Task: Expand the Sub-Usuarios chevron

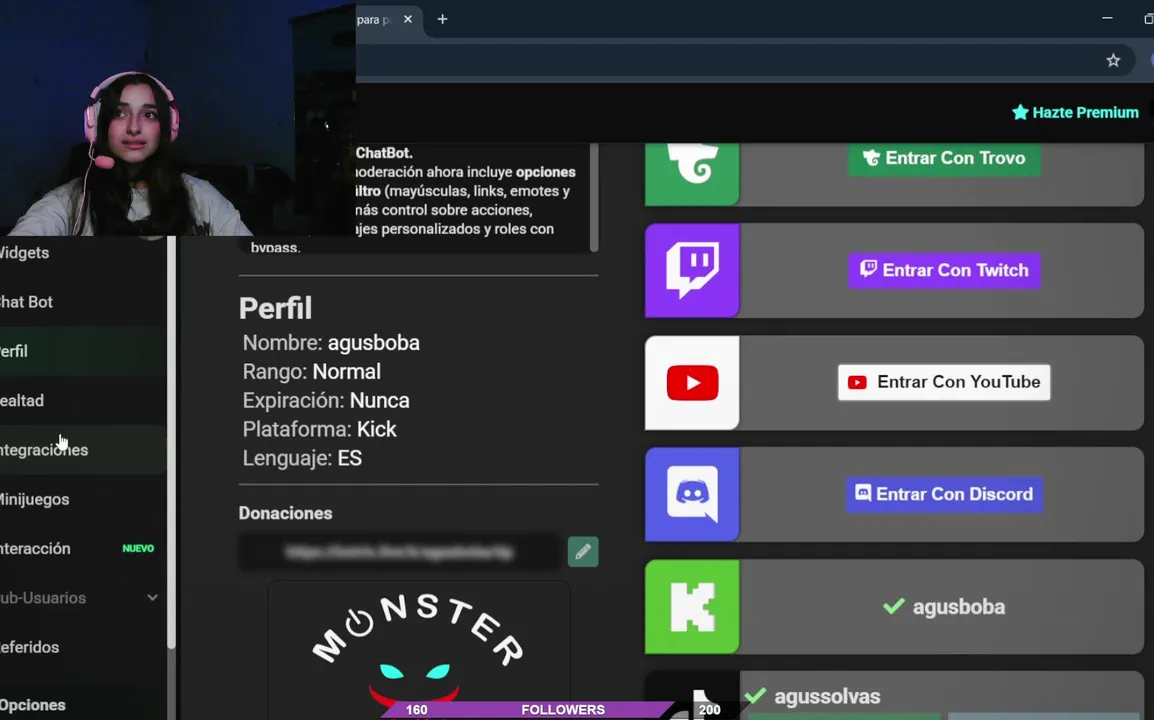Action: 152,597
